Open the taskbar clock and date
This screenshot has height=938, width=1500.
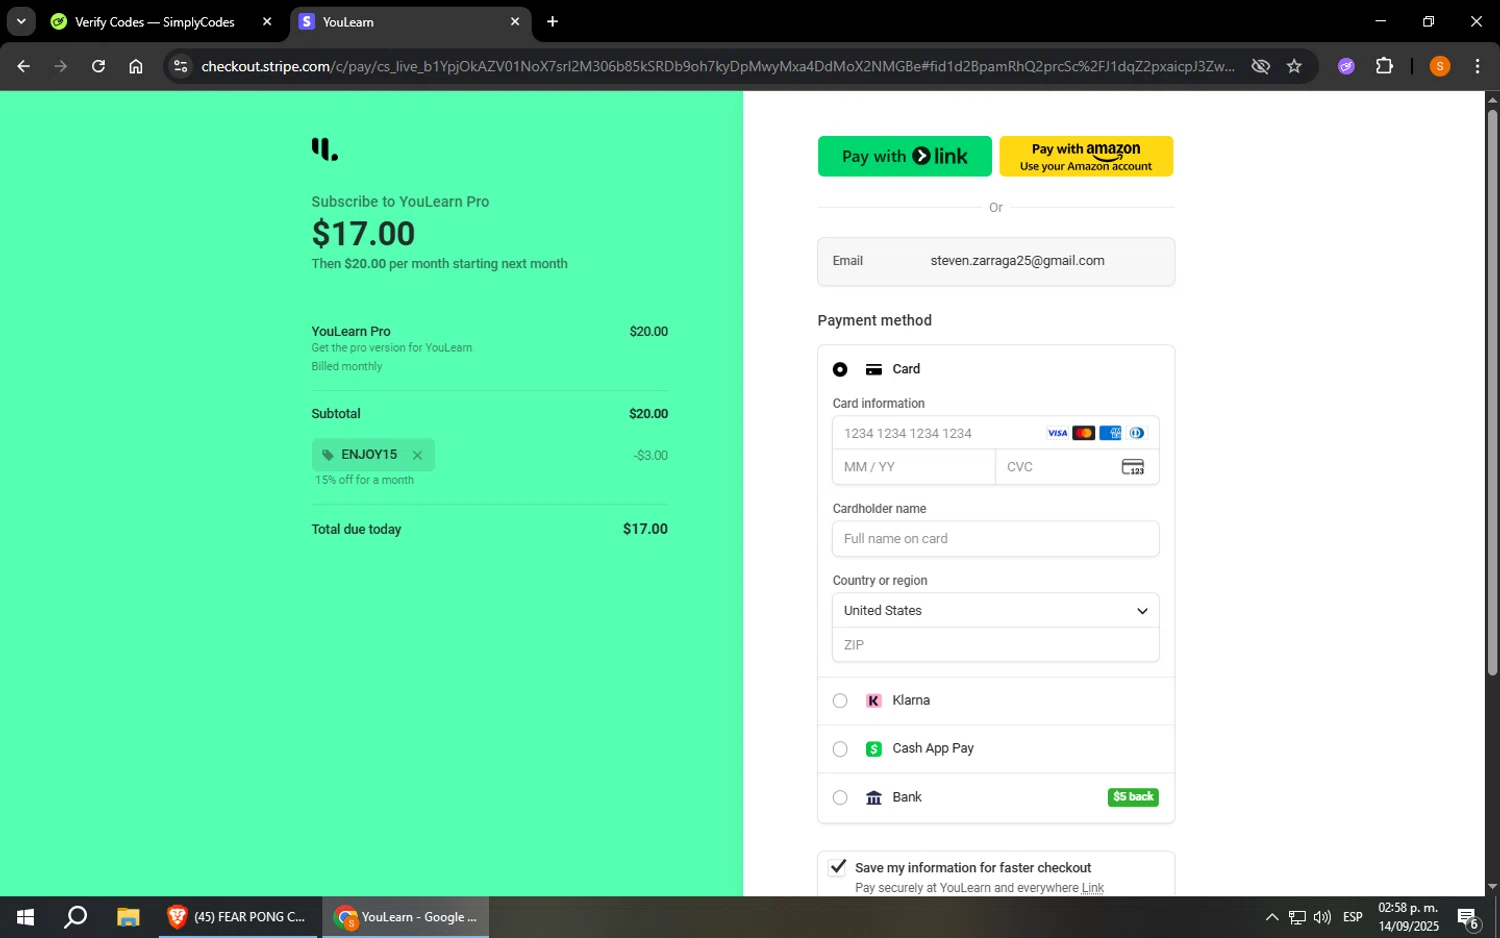[1408, 917]
